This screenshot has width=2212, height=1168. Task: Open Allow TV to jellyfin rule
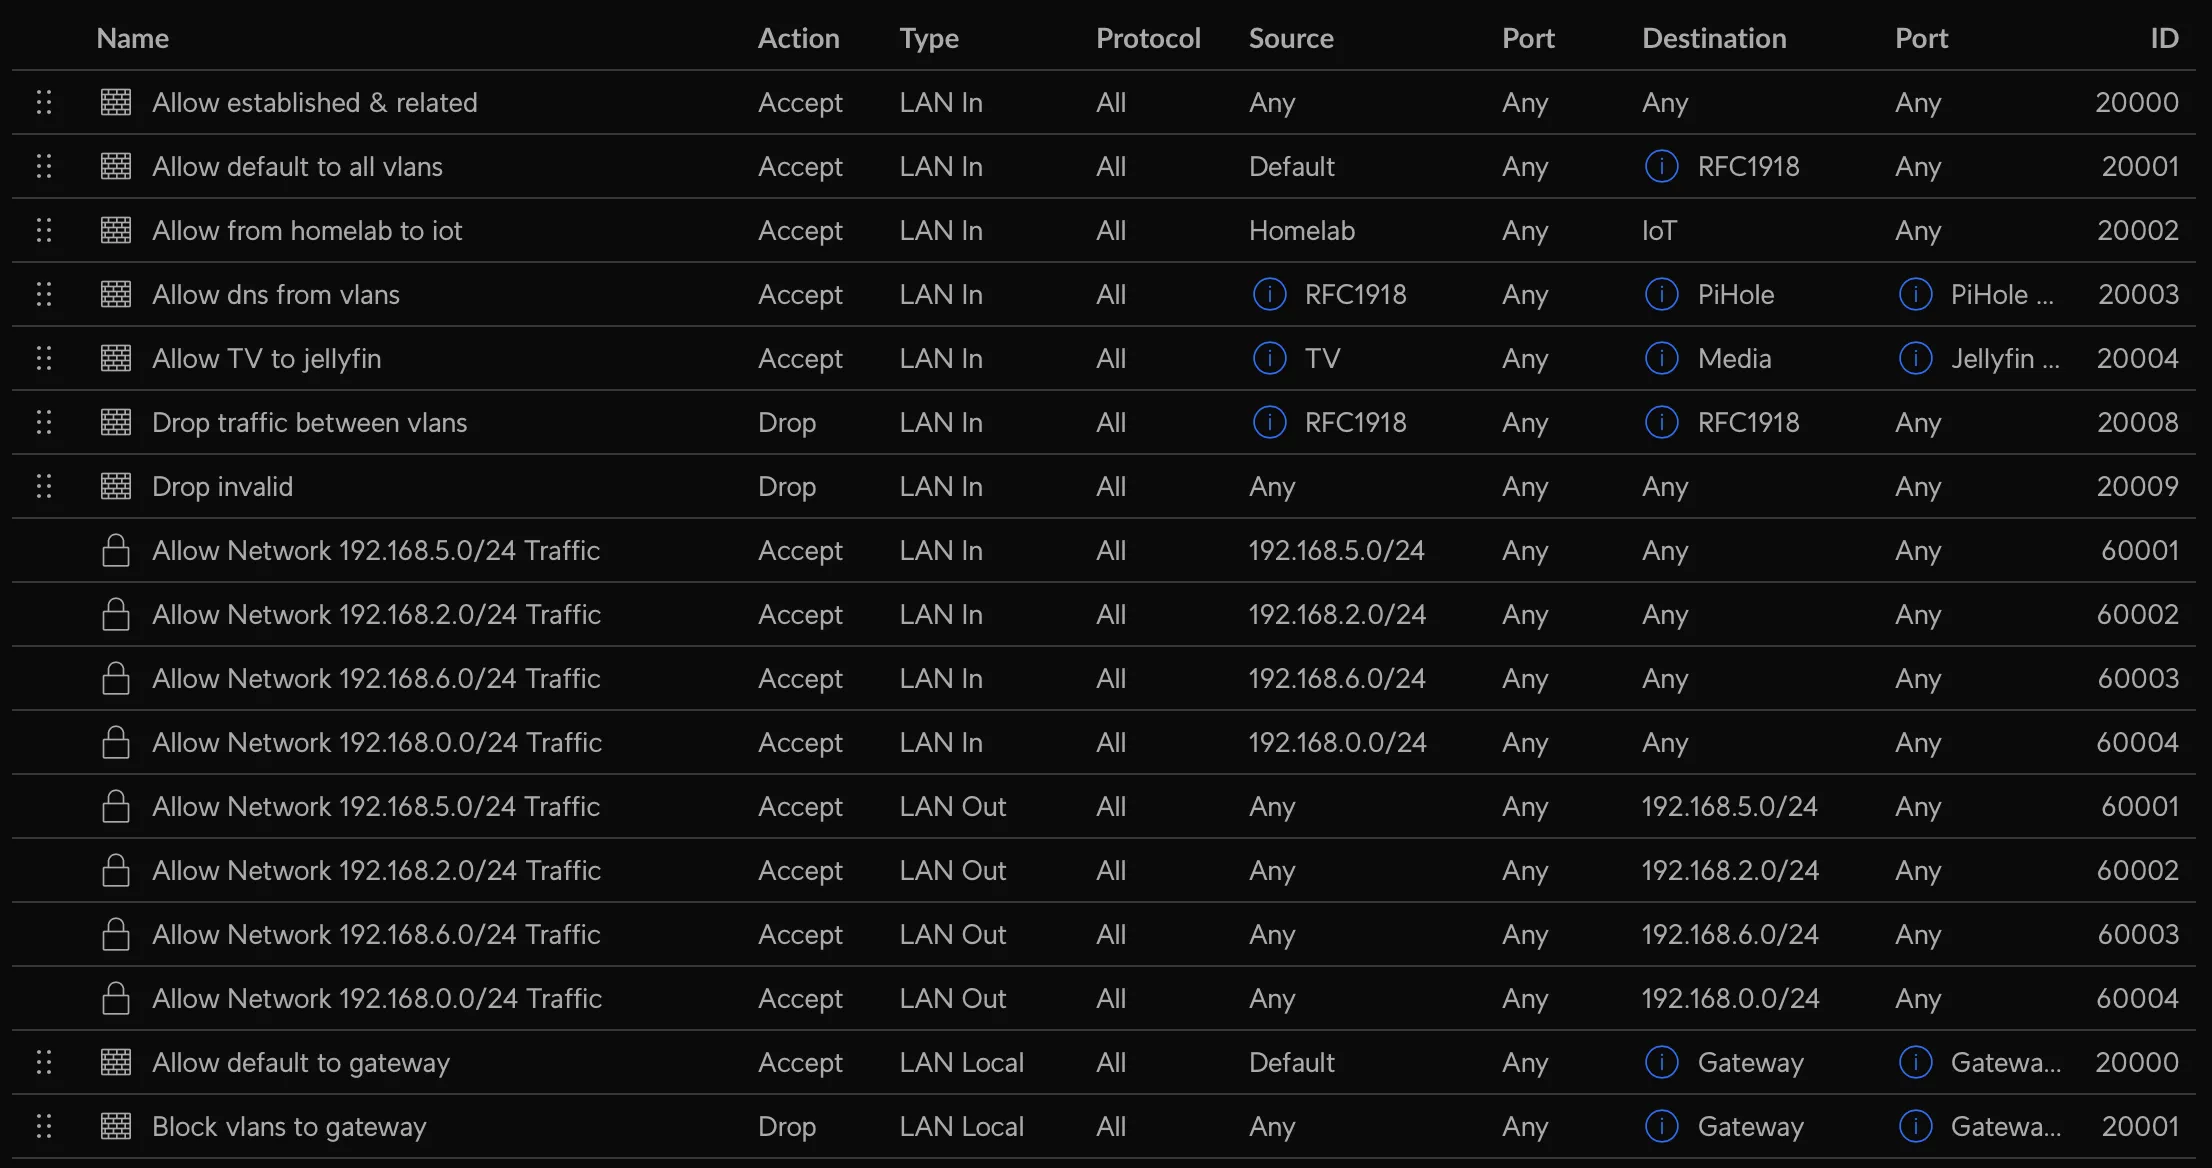click(1104, 358)
